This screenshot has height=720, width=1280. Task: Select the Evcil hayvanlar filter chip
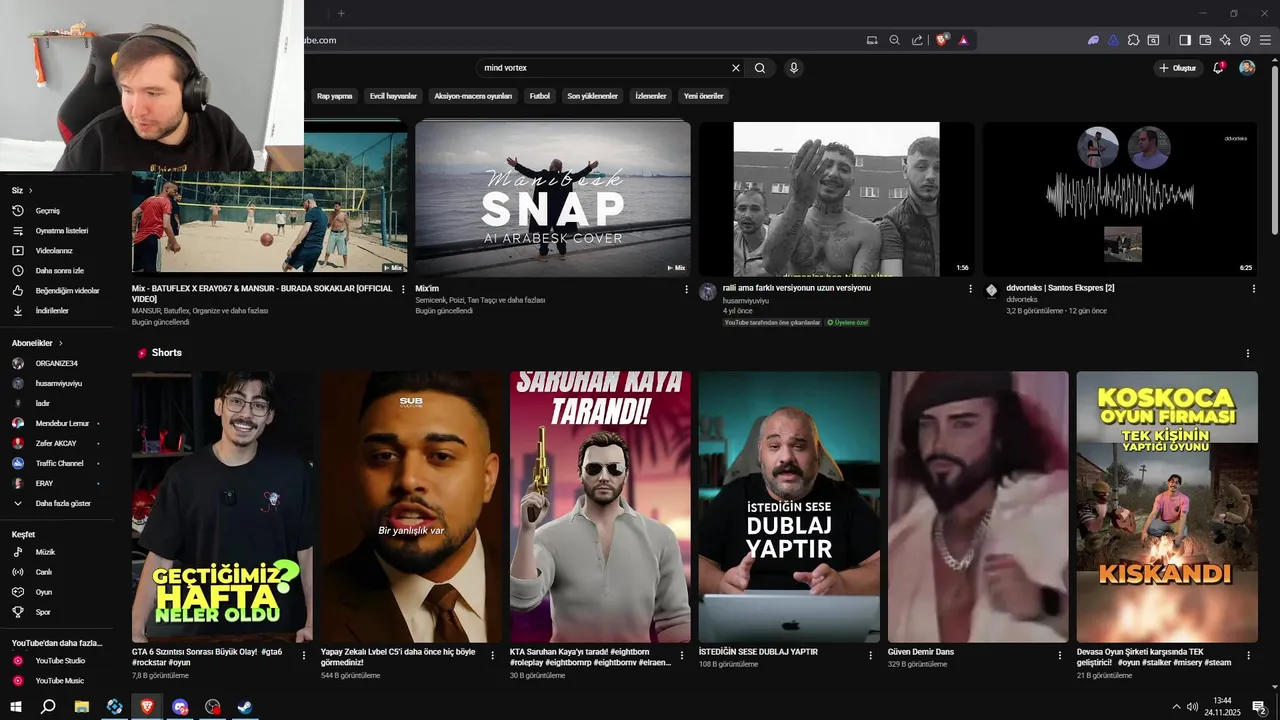click(393, 96)
